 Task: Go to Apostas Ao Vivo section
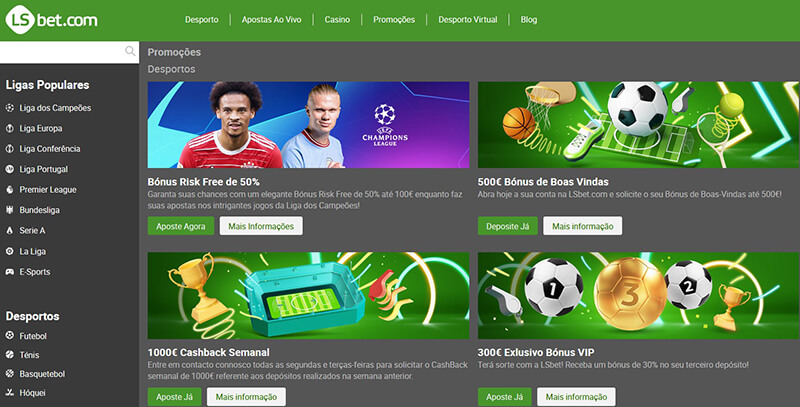click(271, 20)
